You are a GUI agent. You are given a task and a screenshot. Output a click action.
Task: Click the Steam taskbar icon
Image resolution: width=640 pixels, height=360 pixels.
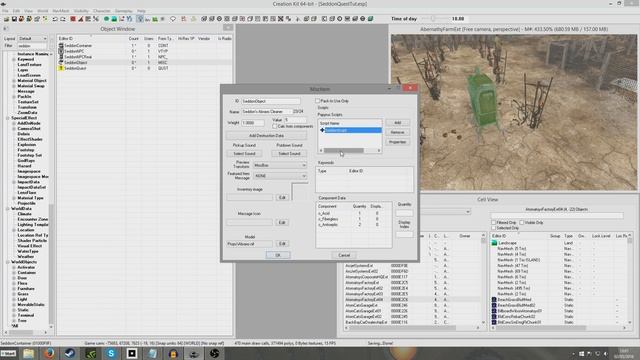[x=70, y=353]
